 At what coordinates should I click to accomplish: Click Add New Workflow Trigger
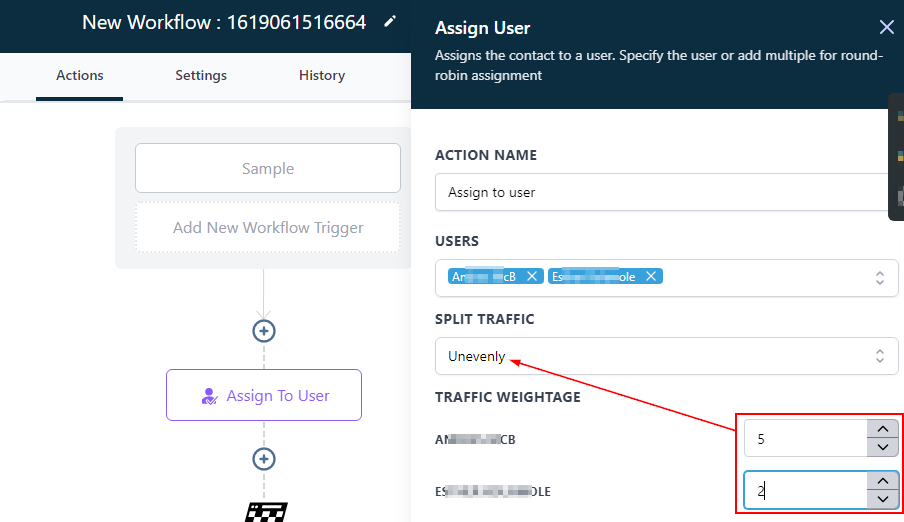(x=268, y=227)
